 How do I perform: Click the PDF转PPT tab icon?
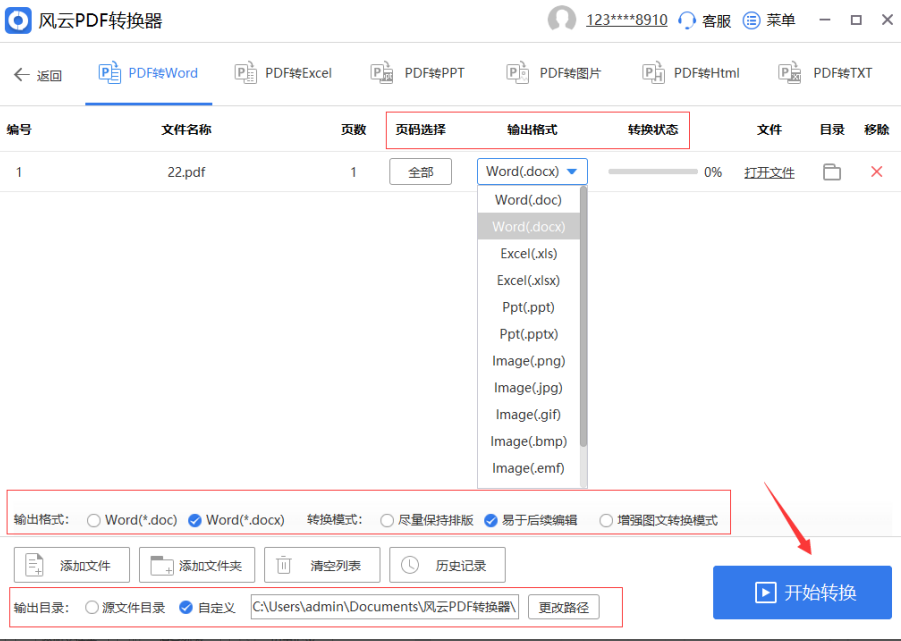(382, 73)
